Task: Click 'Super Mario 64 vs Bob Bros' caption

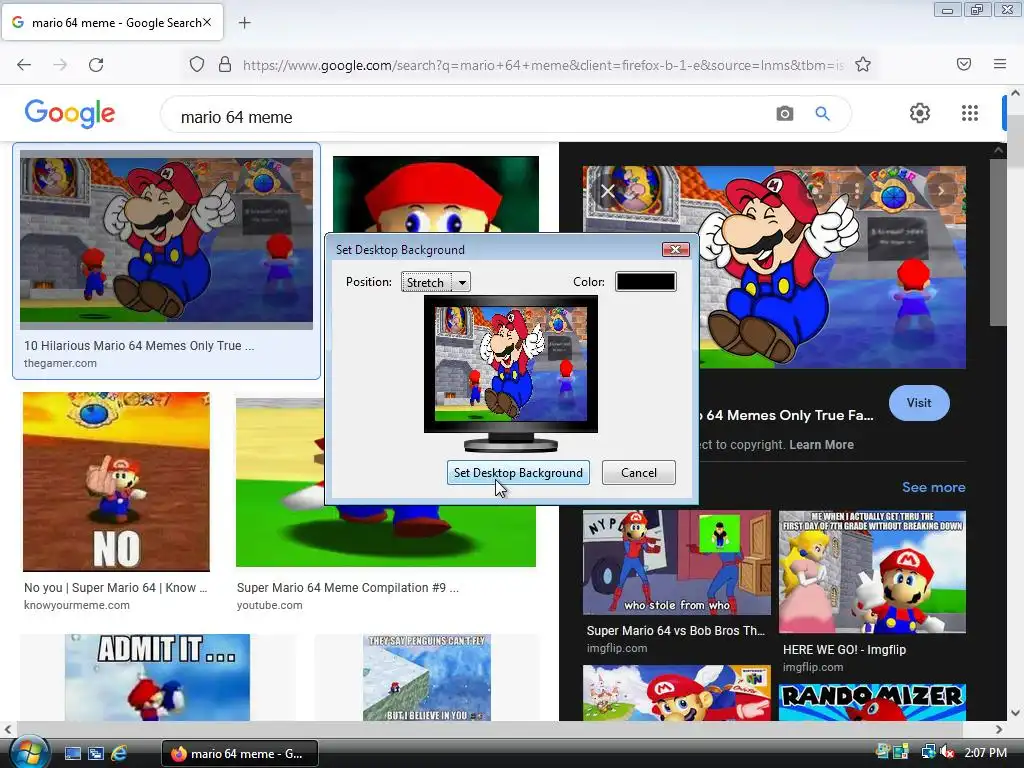Action: pos(675,631)
